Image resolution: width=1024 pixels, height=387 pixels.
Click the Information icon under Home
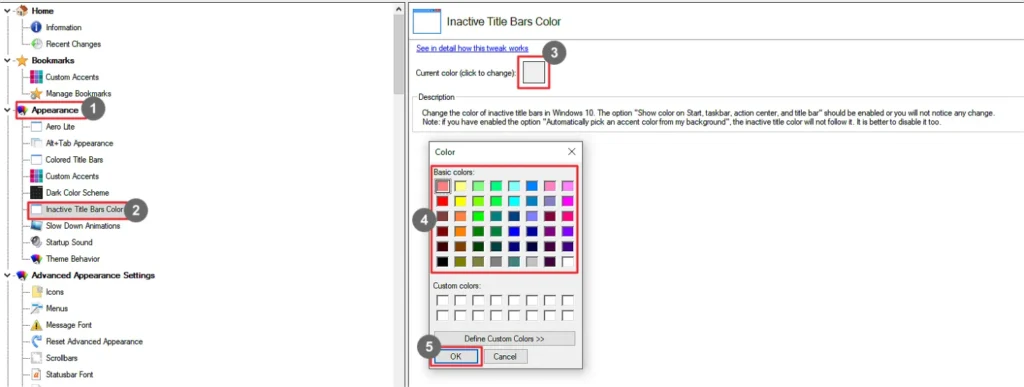(x=37, y=27)
